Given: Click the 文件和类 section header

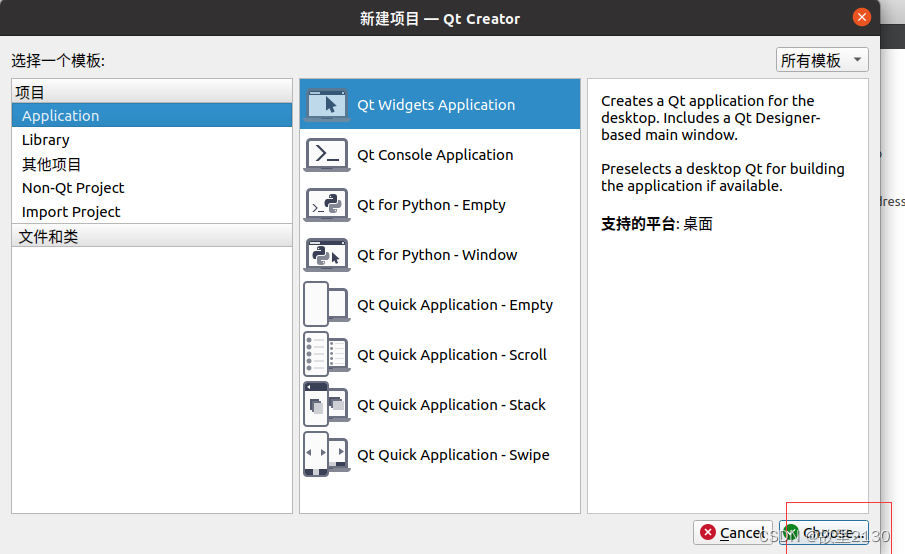Looking at the screenshot, I should pyautogui.click(x=152, y=236).
